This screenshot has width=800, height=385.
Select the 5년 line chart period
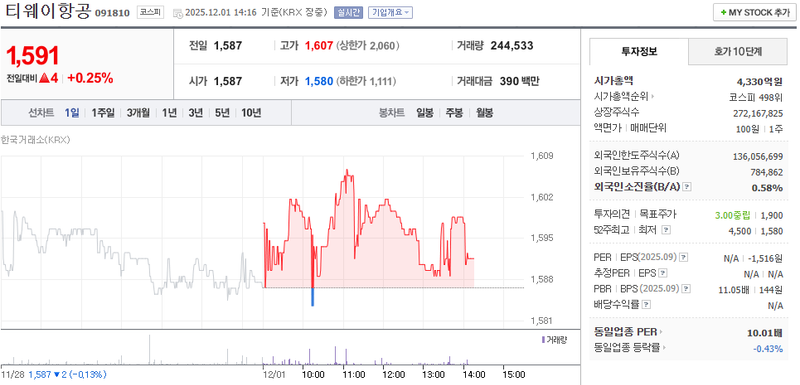(x=222, y=113)
